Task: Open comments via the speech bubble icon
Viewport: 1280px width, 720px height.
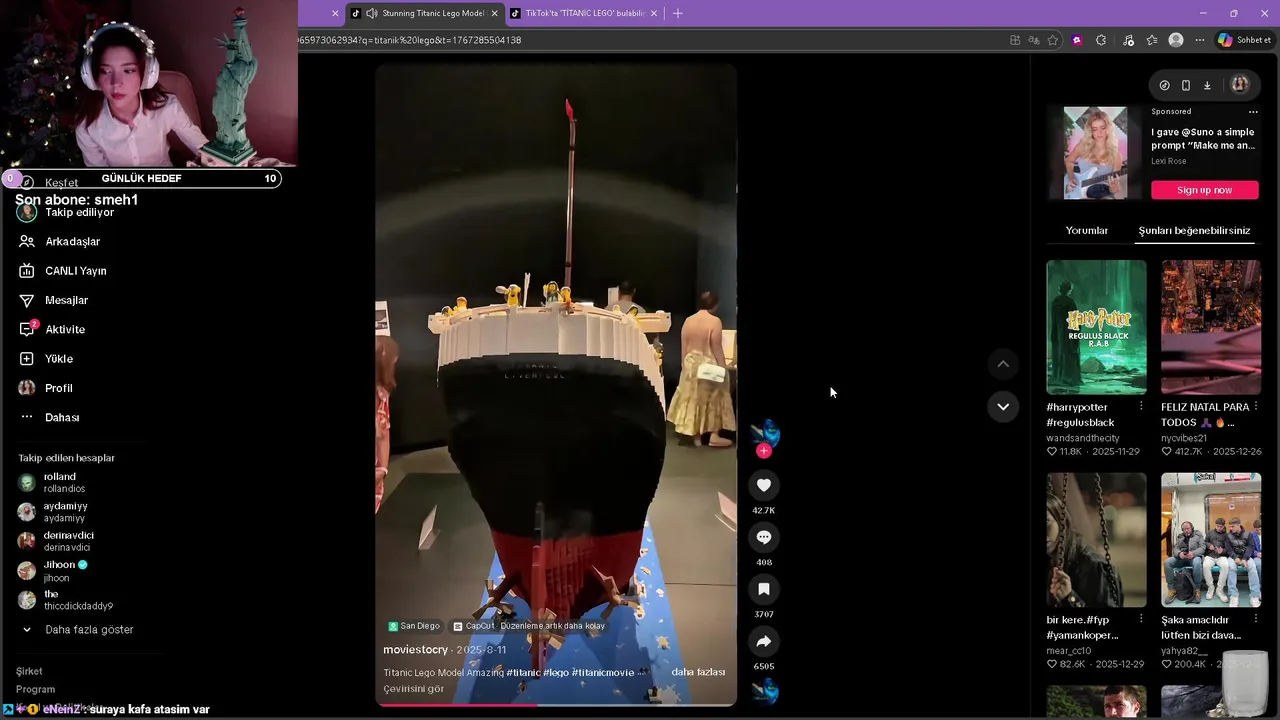Action: [x=764, y=537]
